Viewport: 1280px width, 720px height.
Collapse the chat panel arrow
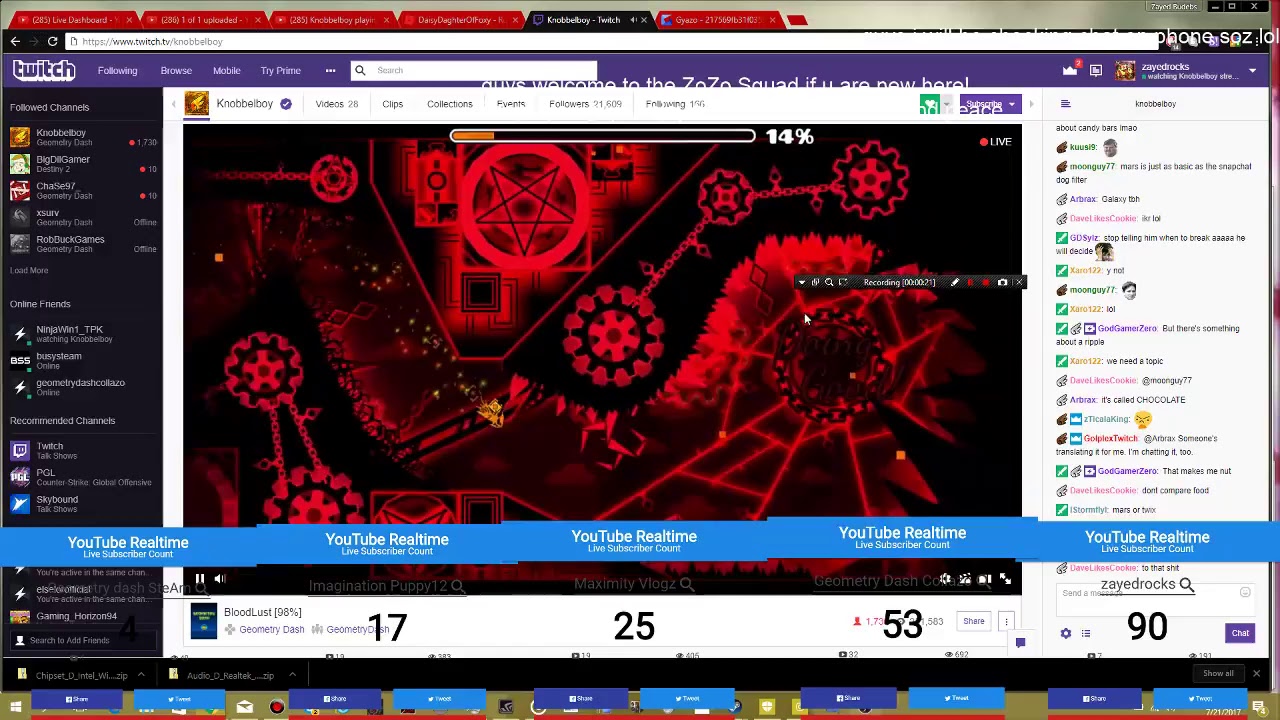(1031, 104)
